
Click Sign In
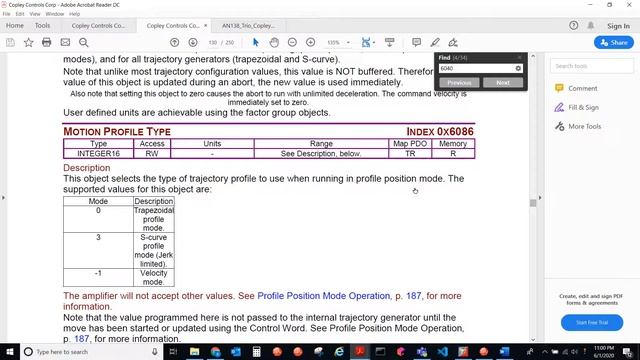coord(618,26)
